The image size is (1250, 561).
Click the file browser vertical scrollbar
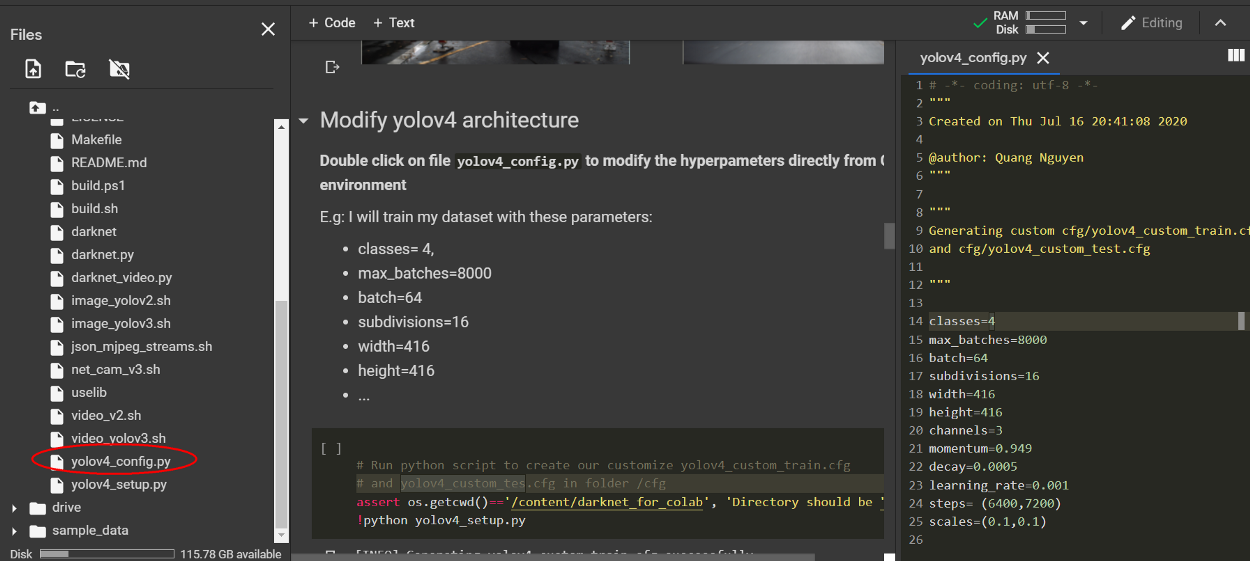click(x=281, y=415)
